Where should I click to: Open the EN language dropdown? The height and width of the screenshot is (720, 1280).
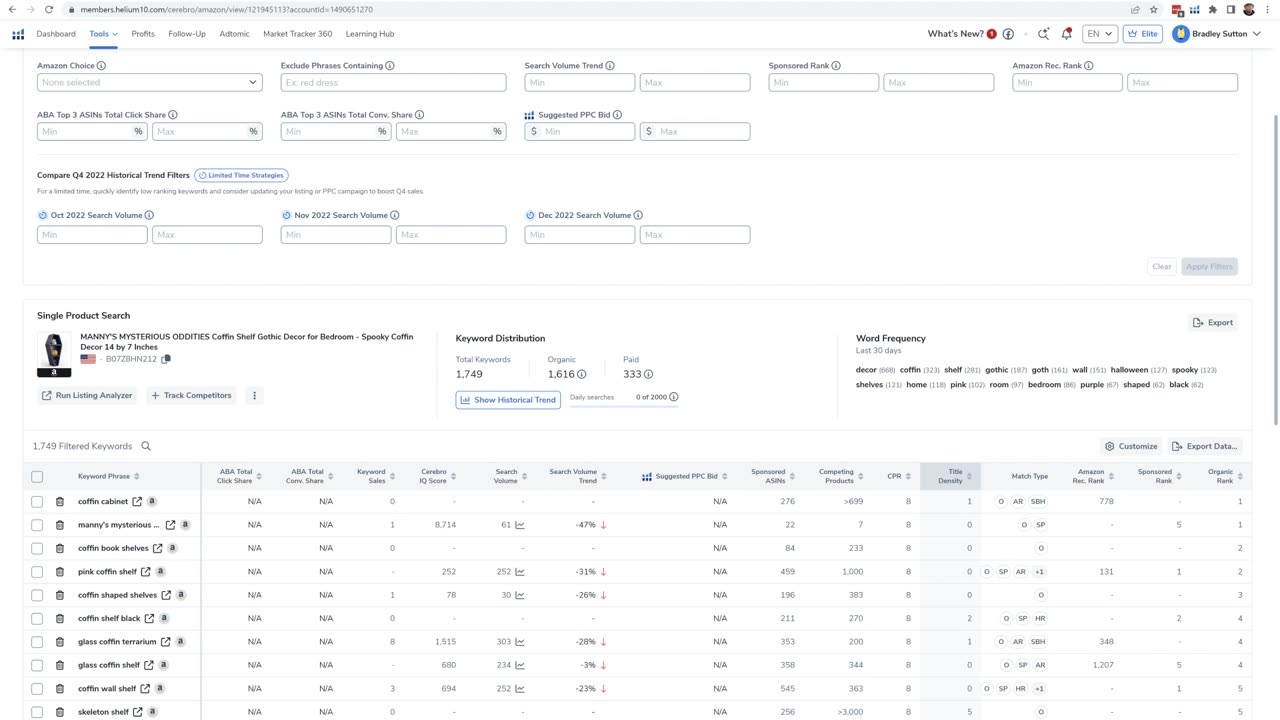(1099, 34)
